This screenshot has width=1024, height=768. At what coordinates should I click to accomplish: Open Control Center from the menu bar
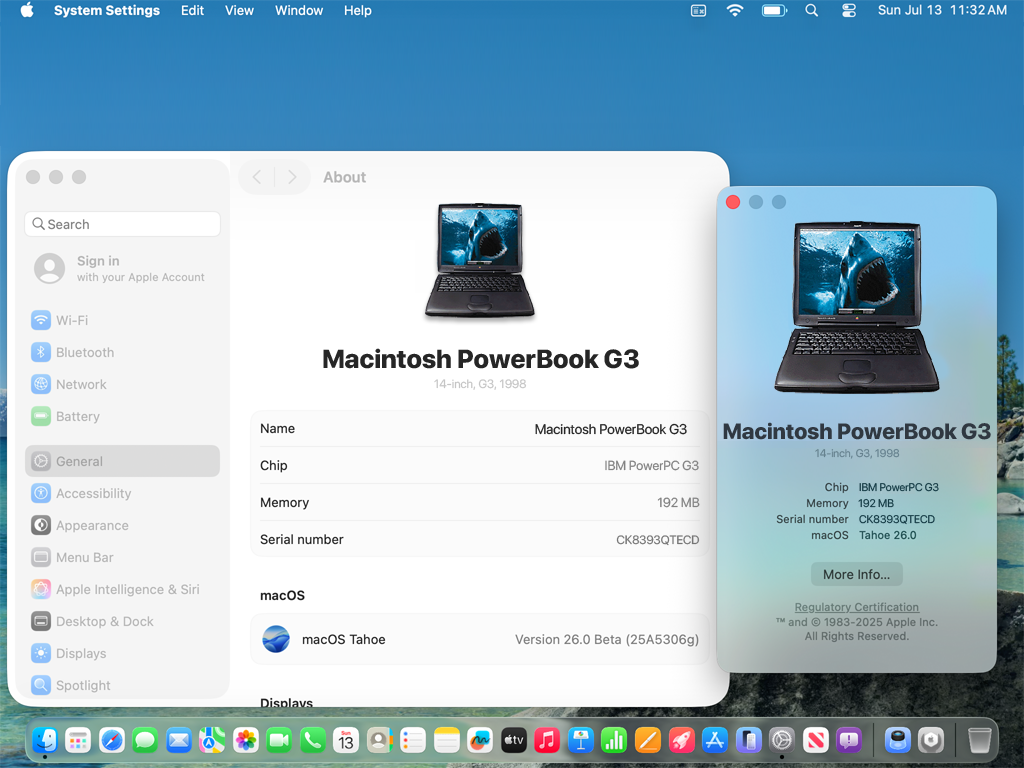(x=848, y=10)
